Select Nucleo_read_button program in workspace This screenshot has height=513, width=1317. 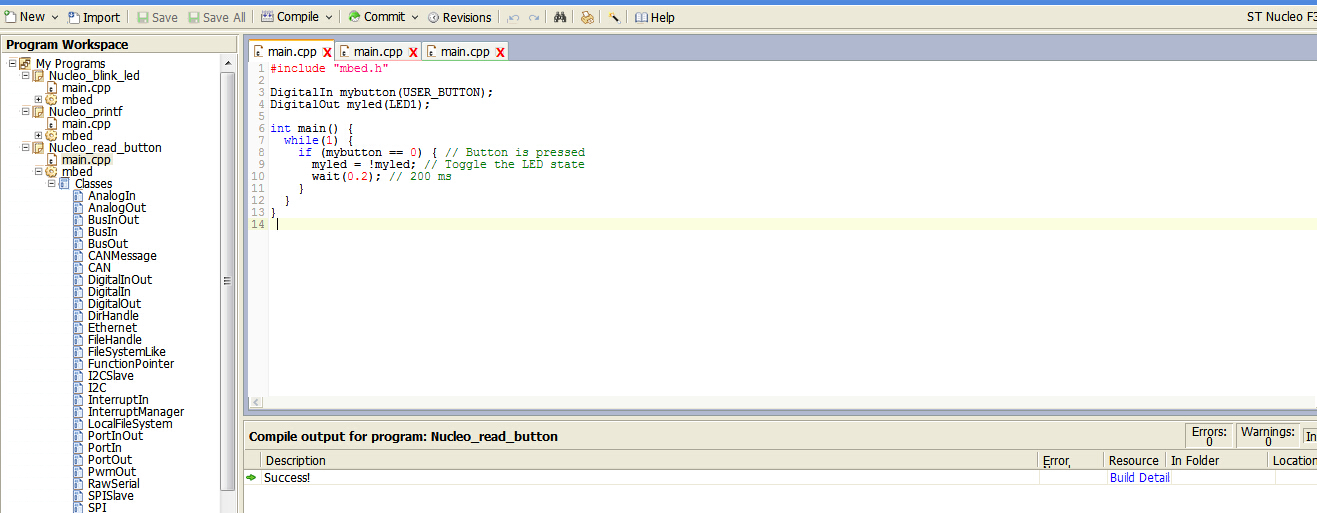pos(105,148)
